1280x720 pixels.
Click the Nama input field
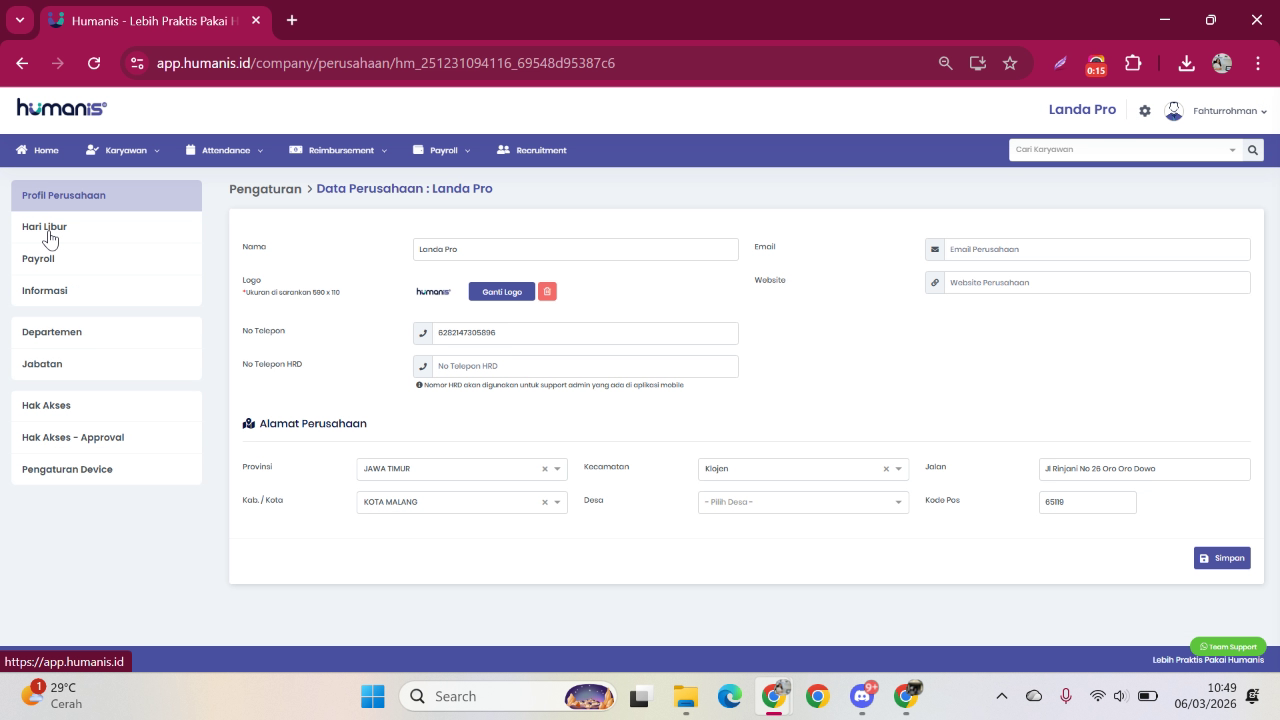point(576,249)
